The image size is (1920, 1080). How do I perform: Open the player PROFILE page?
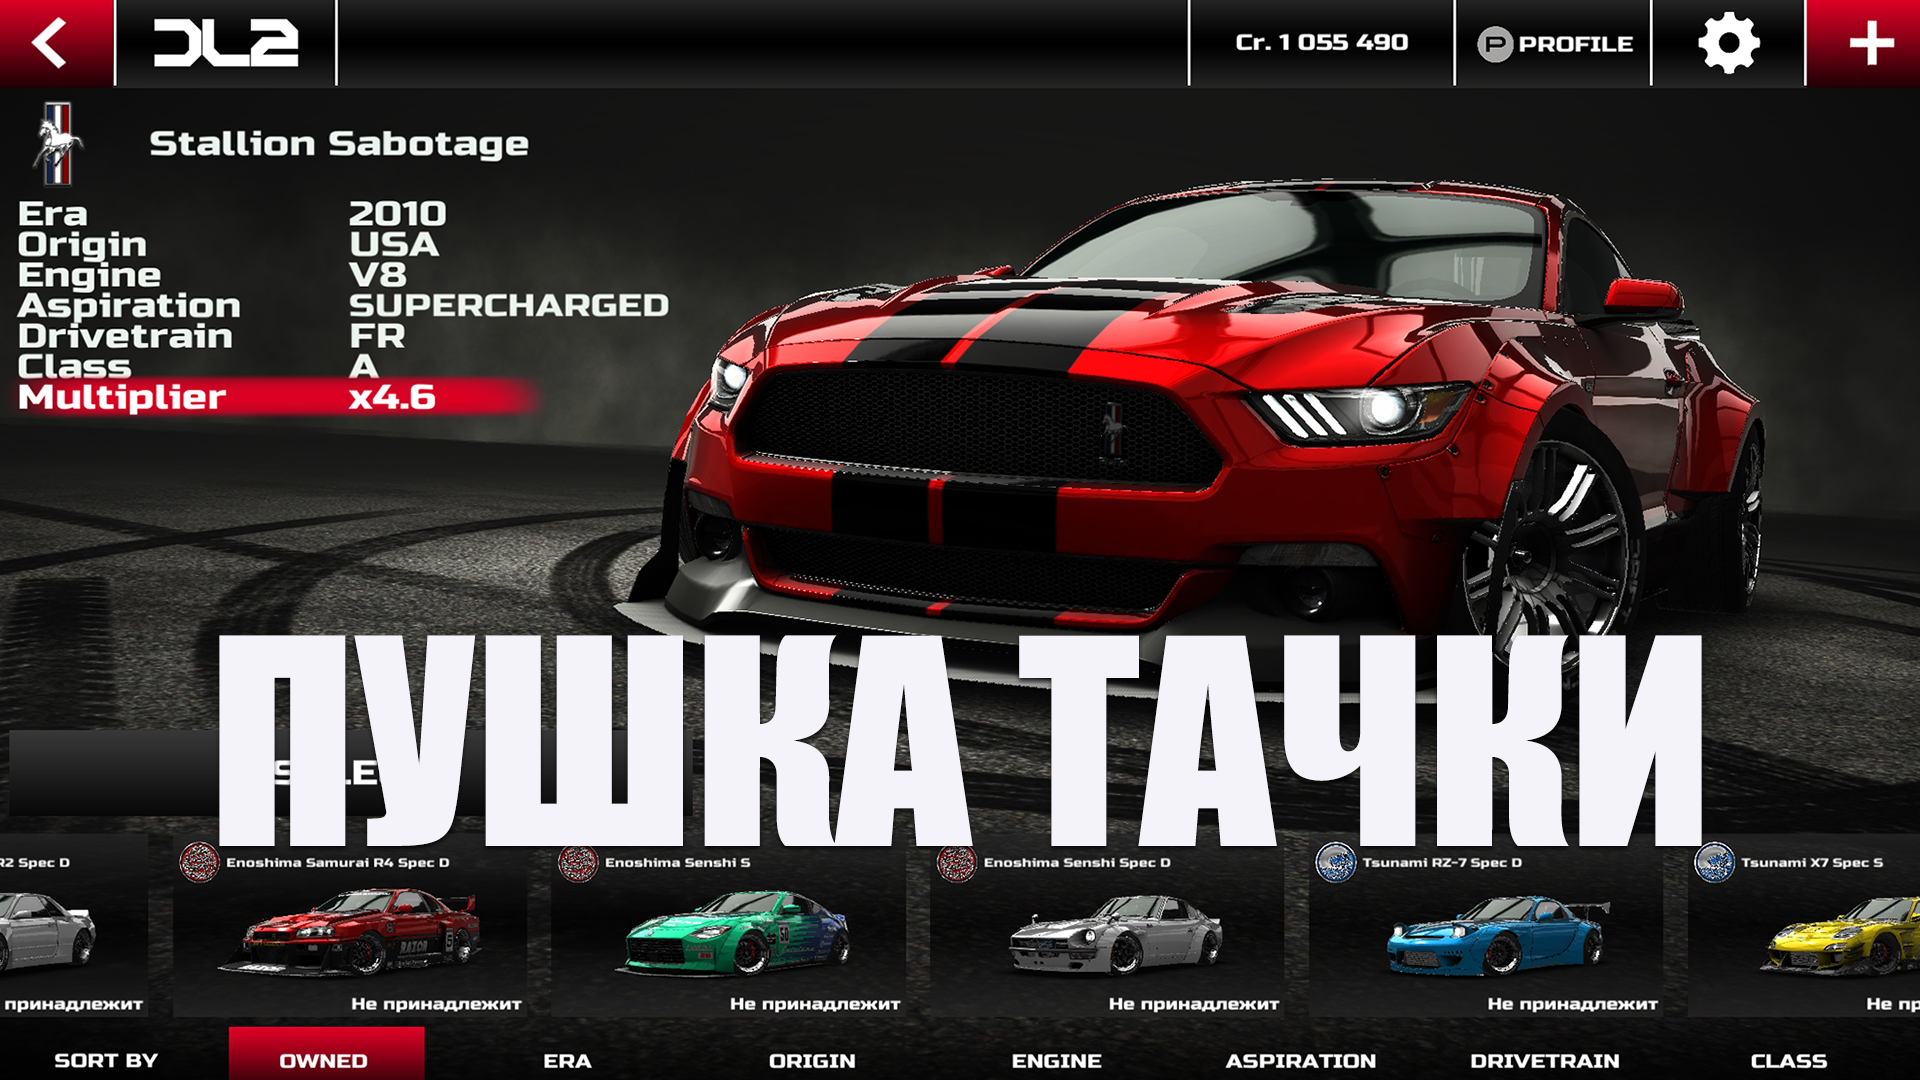(1553, 43)
